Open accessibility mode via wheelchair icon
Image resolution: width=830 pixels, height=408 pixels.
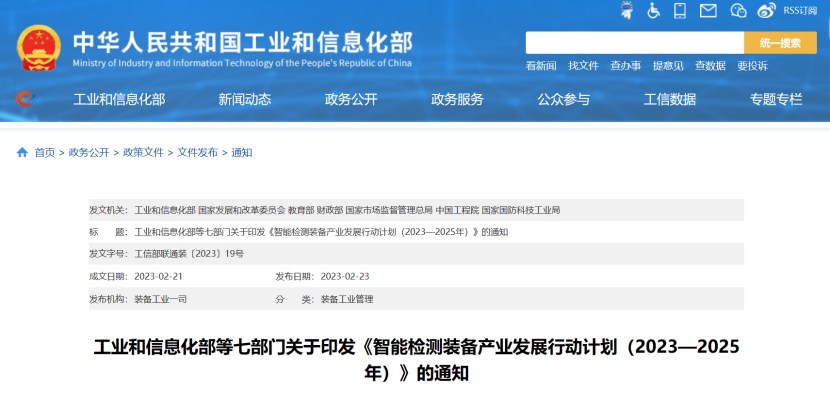653,11
